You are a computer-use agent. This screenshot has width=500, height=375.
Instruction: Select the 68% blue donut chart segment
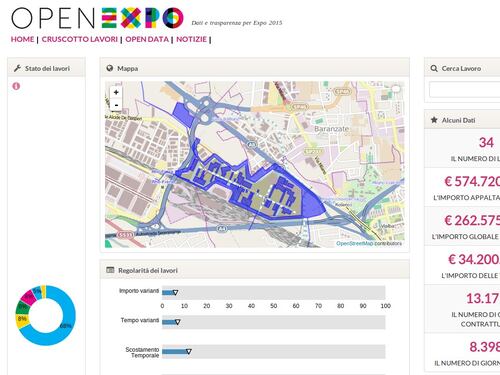[x=67, y=325]
